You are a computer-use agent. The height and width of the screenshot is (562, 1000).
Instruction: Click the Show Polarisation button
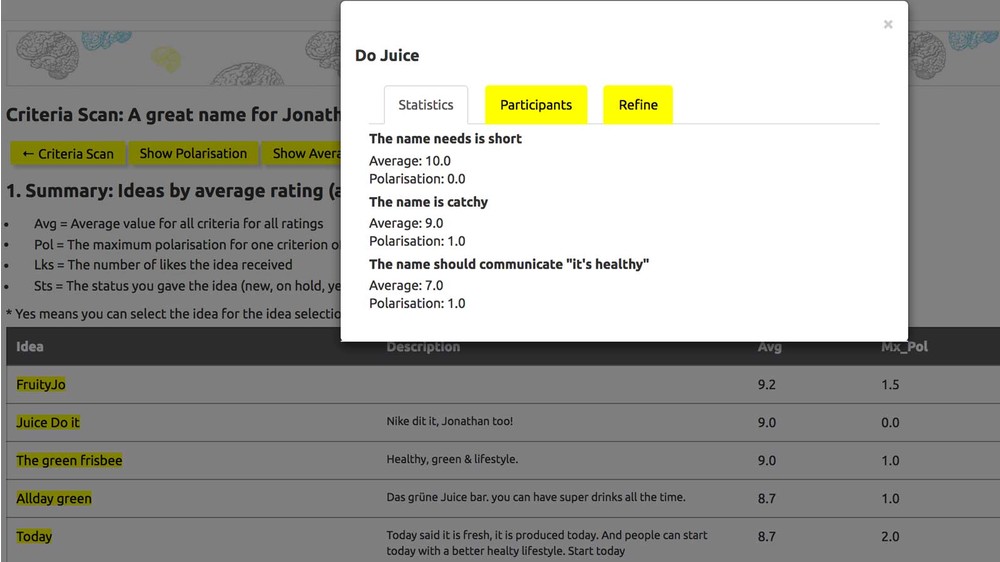coord(193,154)
